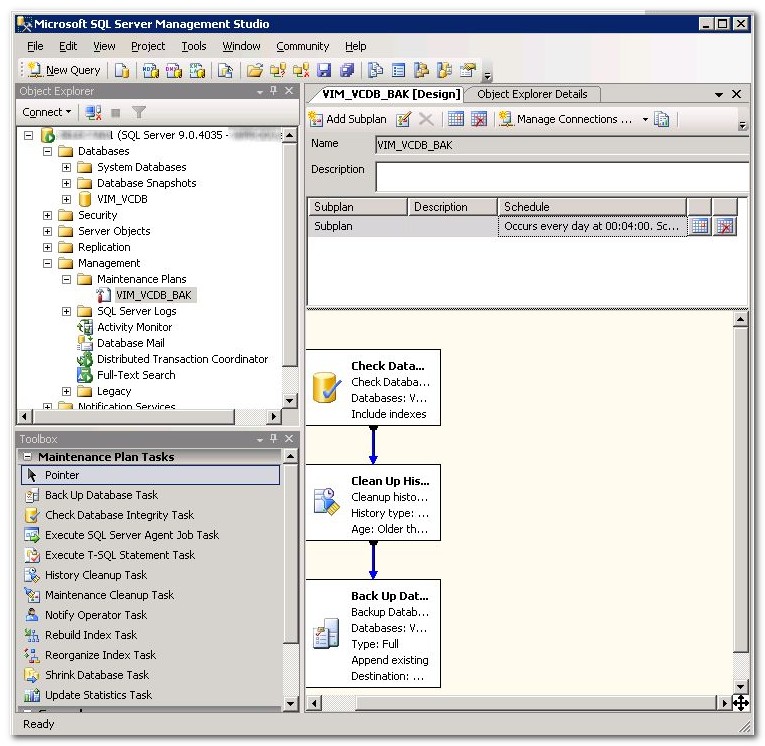Viewport: 765px width, 746px height.
Task: Click the Open File folder icon
Action: pyautogui.click(x=254, y=70)
